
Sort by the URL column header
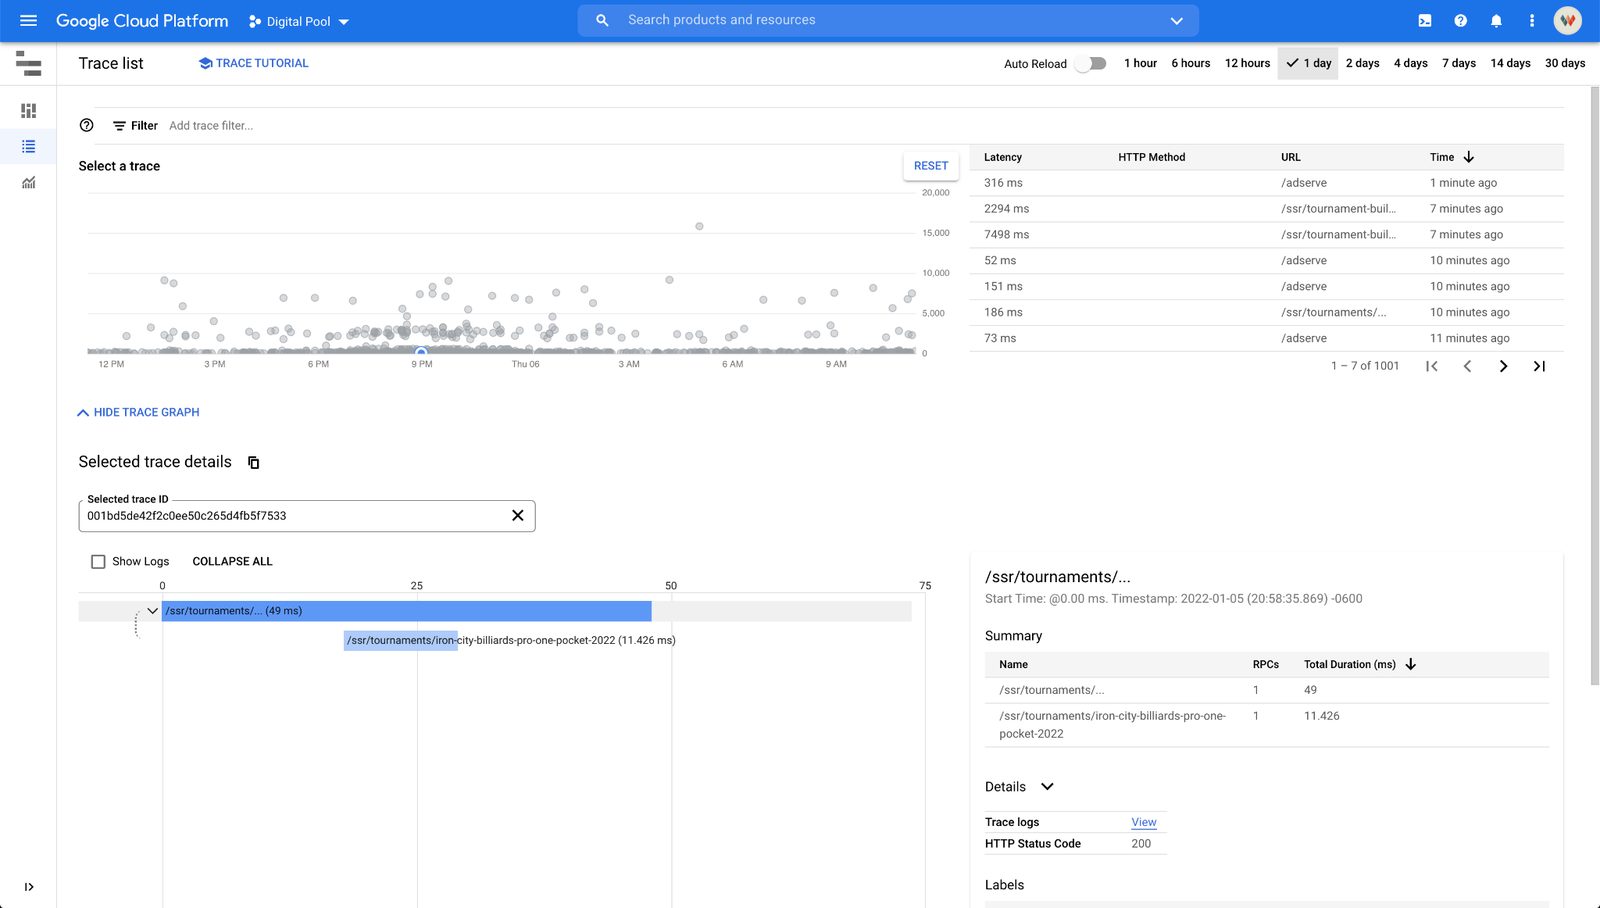pos(1291,157)
